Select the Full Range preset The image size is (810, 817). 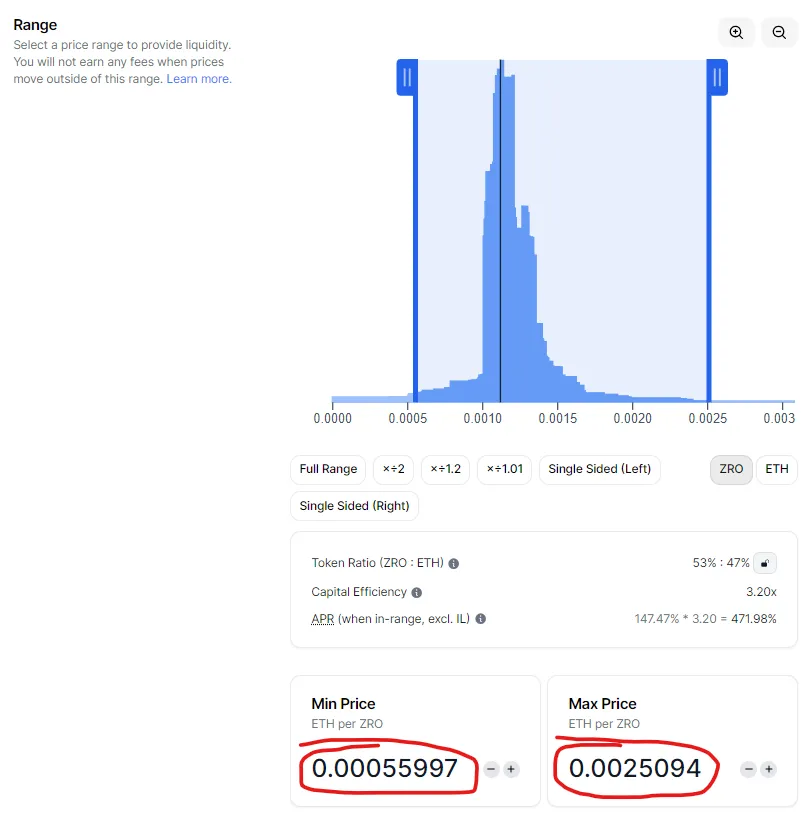point(328,469)
